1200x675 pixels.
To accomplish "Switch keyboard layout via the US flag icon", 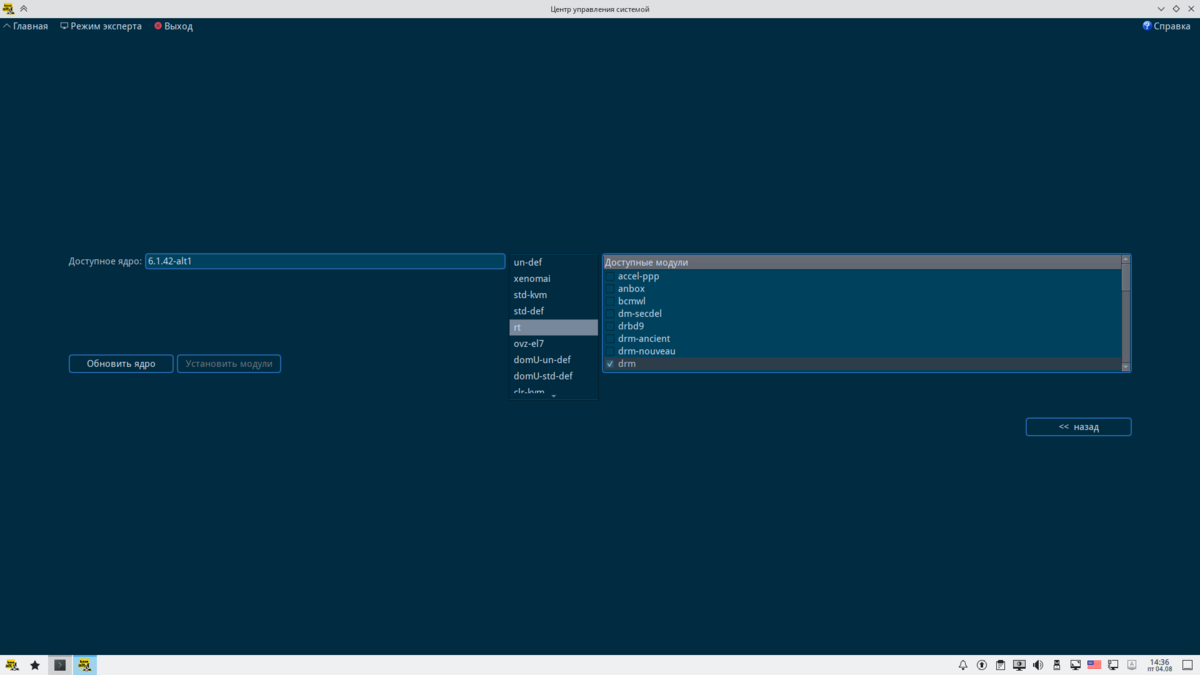I will coord(1094,664).
